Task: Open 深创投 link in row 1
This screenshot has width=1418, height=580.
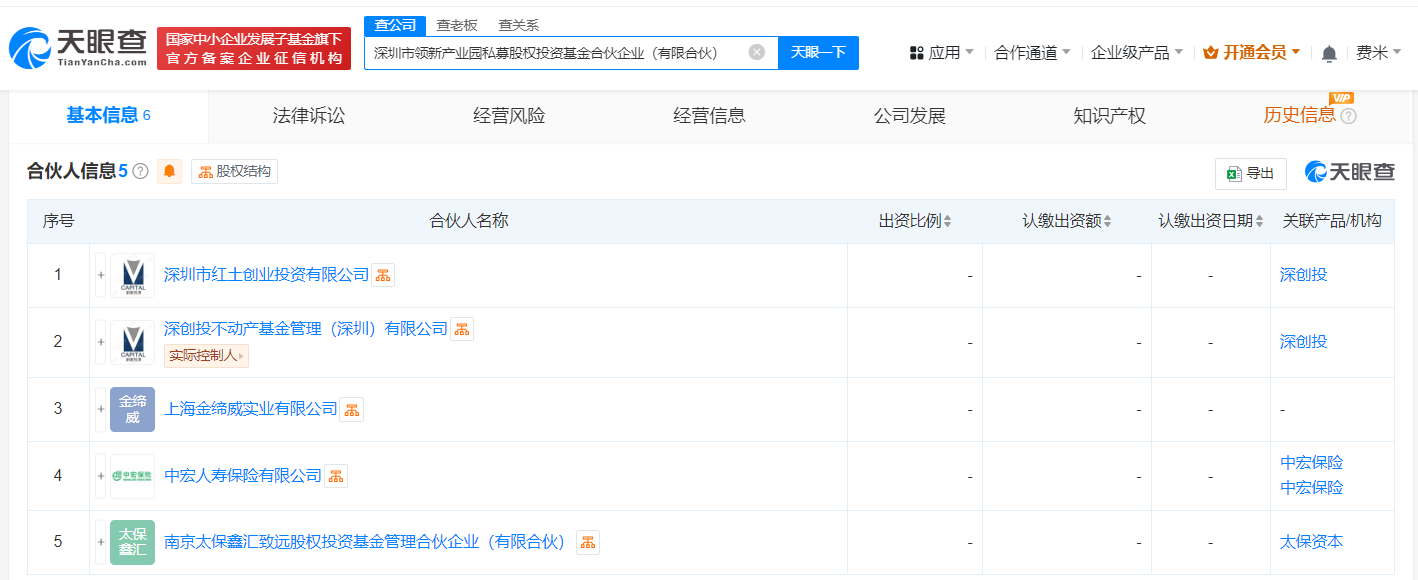Action: [1303, 275]
